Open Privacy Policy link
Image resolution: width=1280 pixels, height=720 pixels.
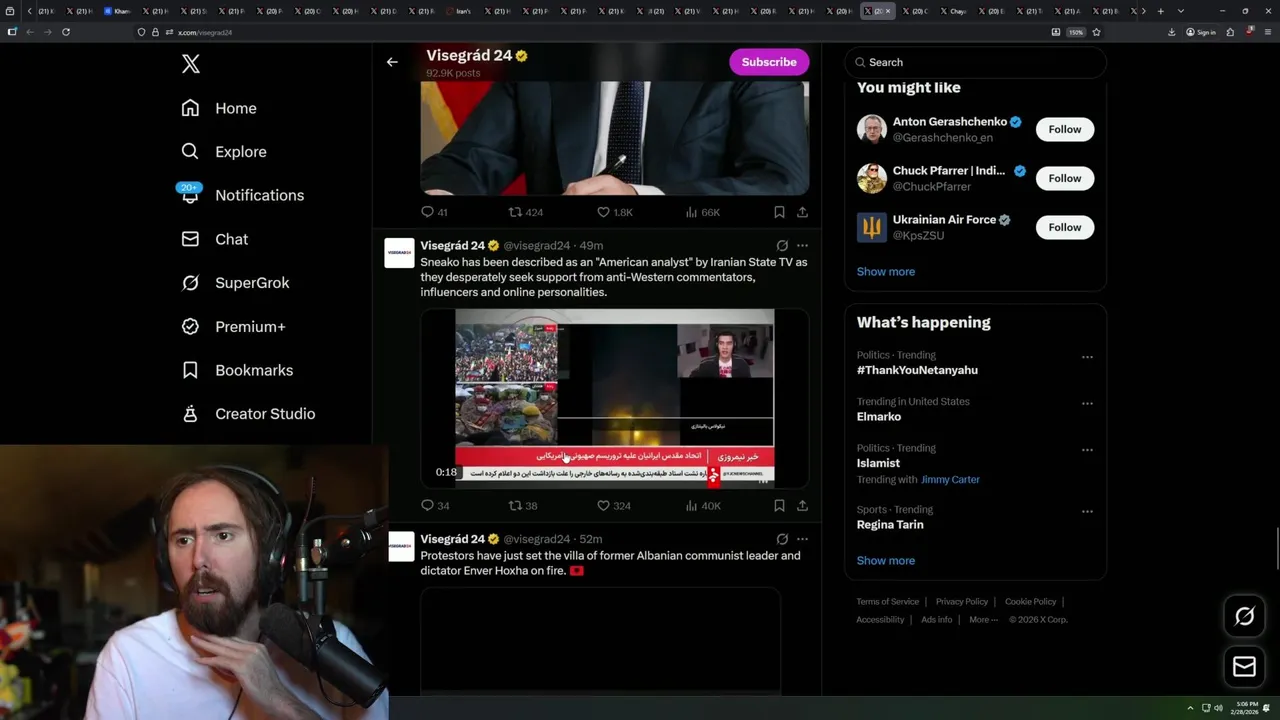tap(961, 602)
